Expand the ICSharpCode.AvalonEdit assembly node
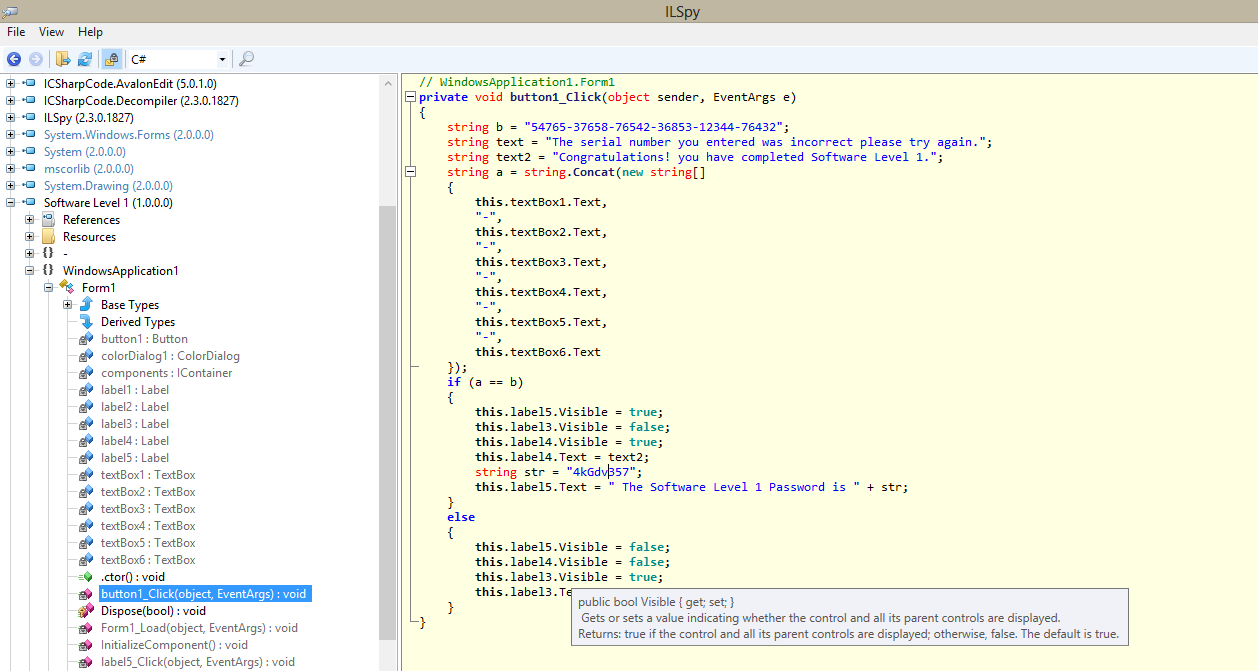This screenshot has height=671, width=1258. [11, 84]
